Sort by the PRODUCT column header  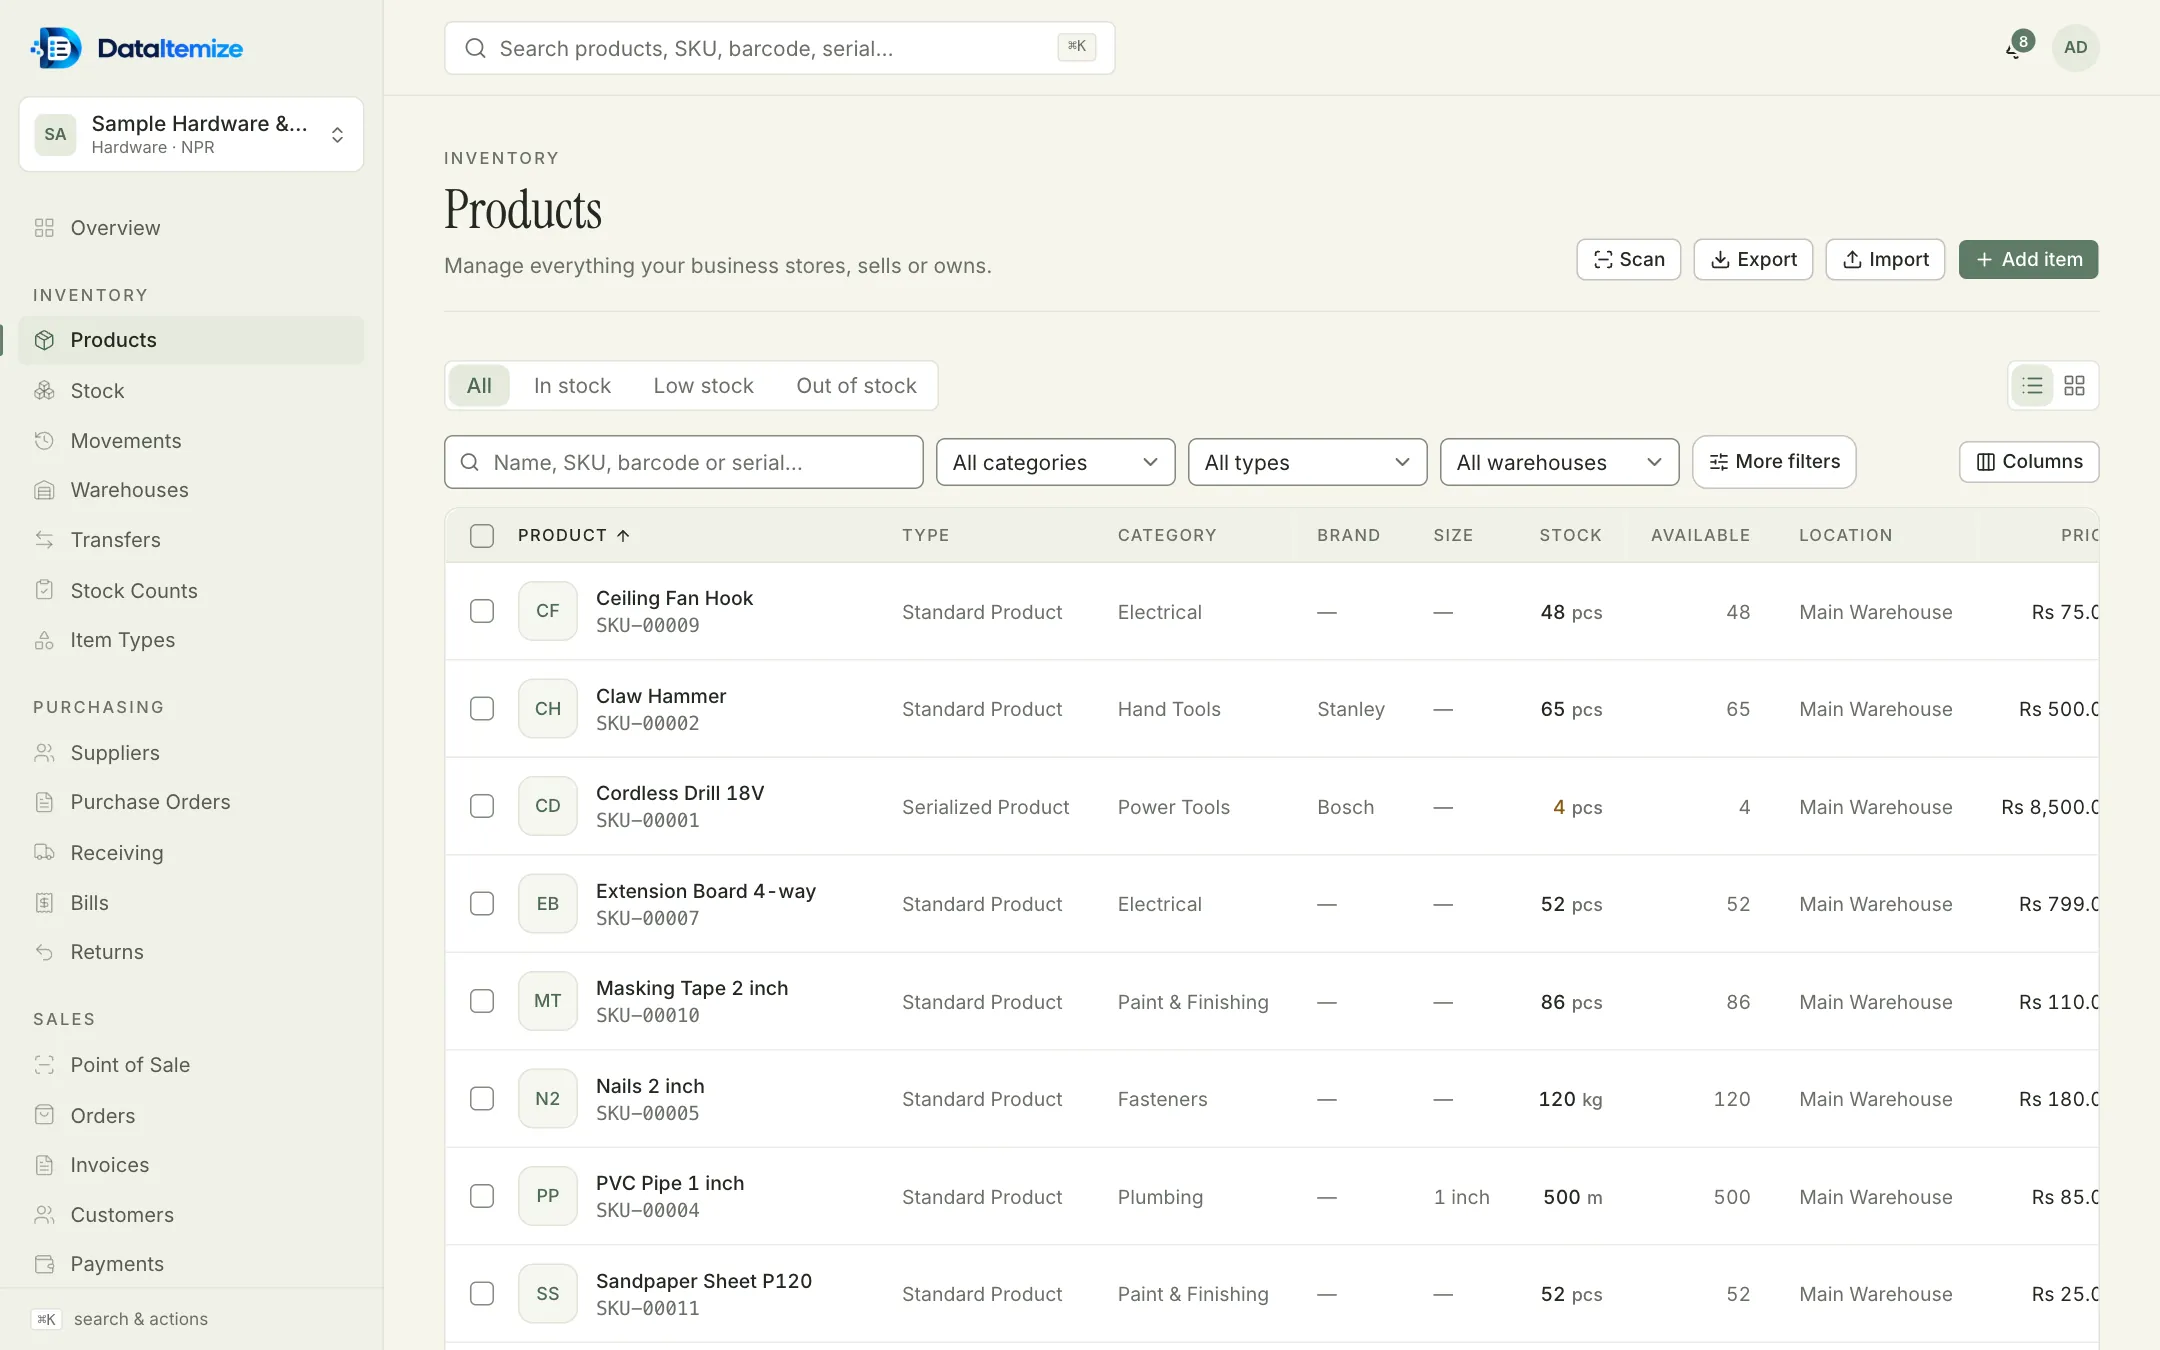573,535
